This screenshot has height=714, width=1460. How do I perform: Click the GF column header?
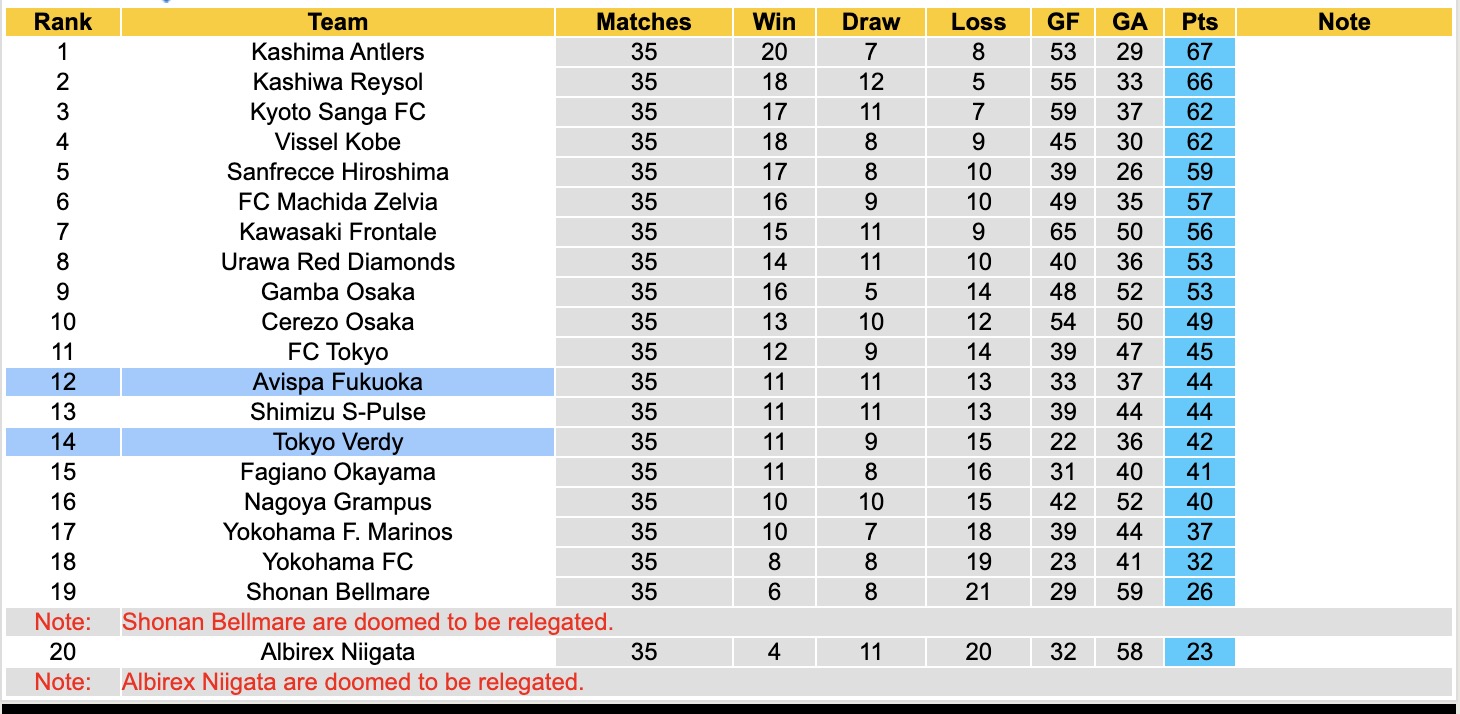coord(1063,22)
